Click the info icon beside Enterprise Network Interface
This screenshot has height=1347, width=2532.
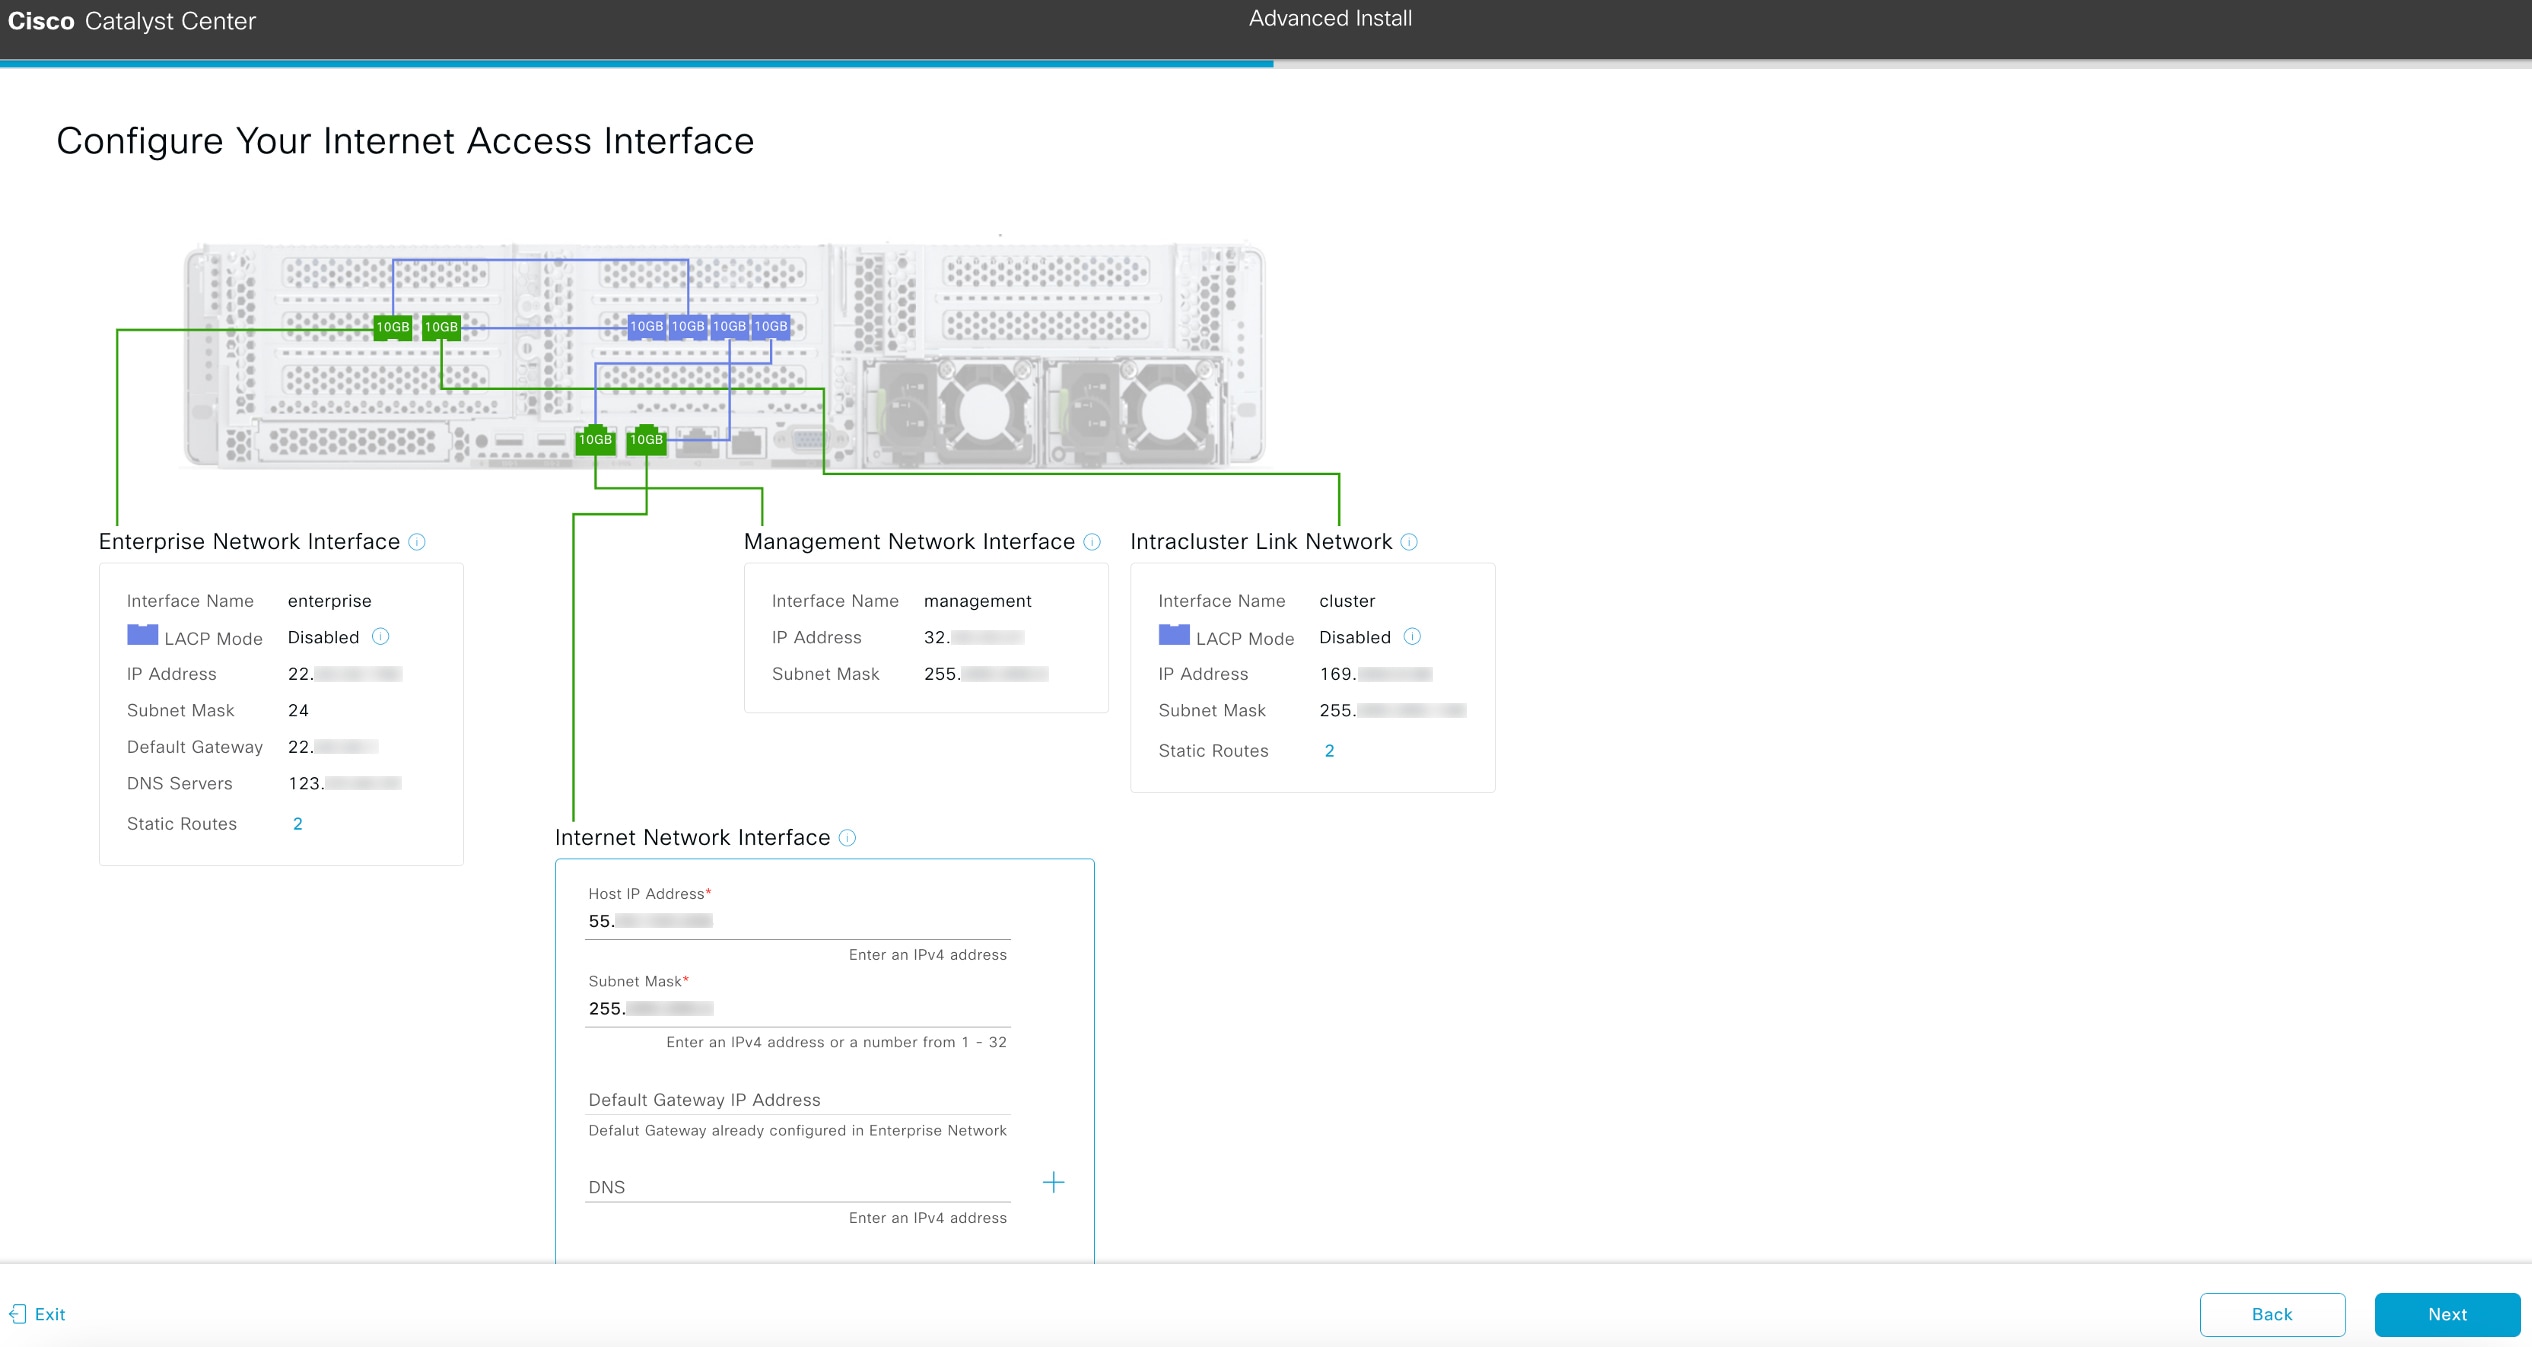coord(417,542)
